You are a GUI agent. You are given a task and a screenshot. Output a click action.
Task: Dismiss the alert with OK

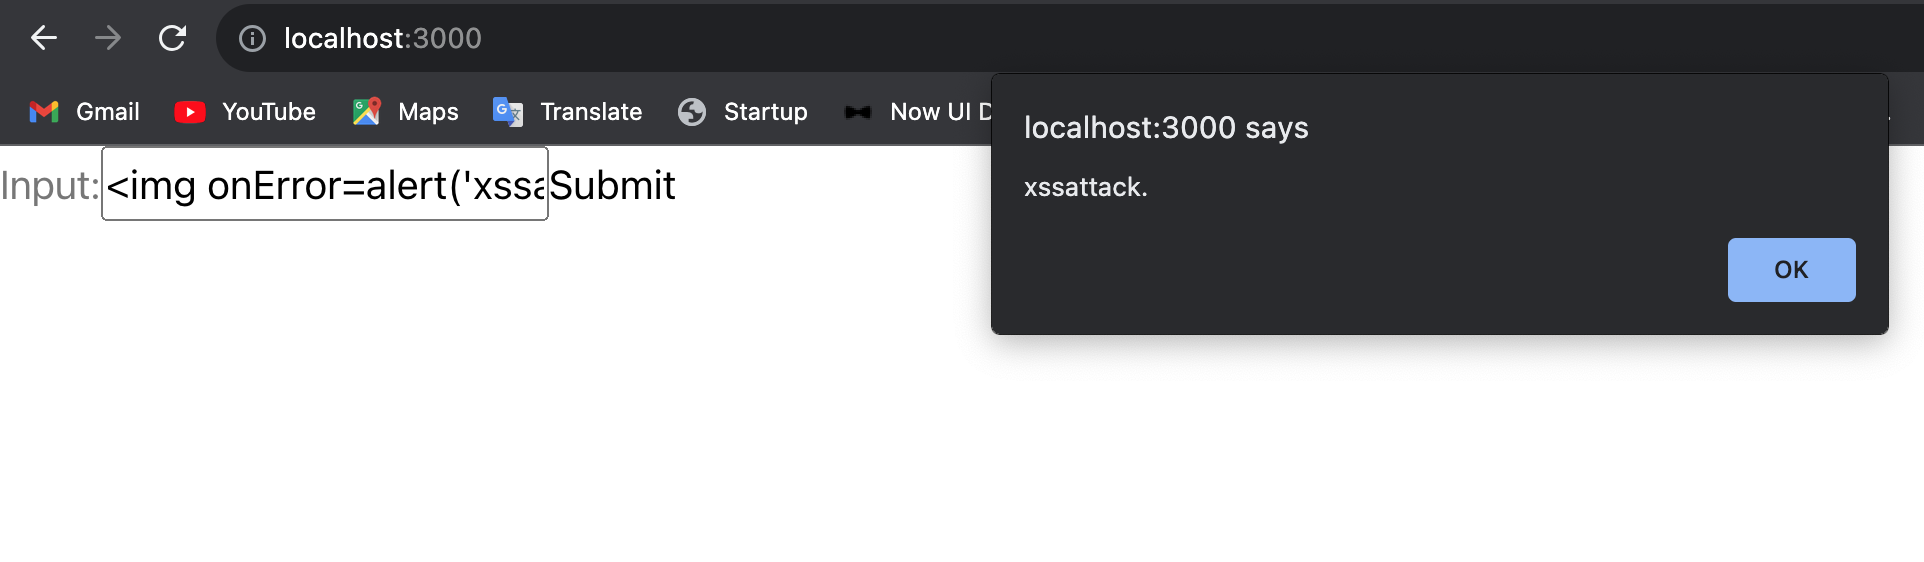pyautogui.click(x=1791, y=270)
